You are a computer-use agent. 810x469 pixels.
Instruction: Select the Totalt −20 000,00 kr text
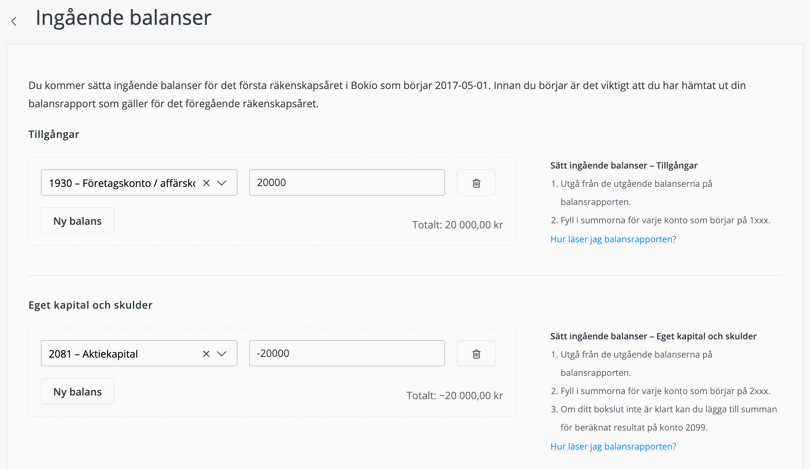(454, 396)
